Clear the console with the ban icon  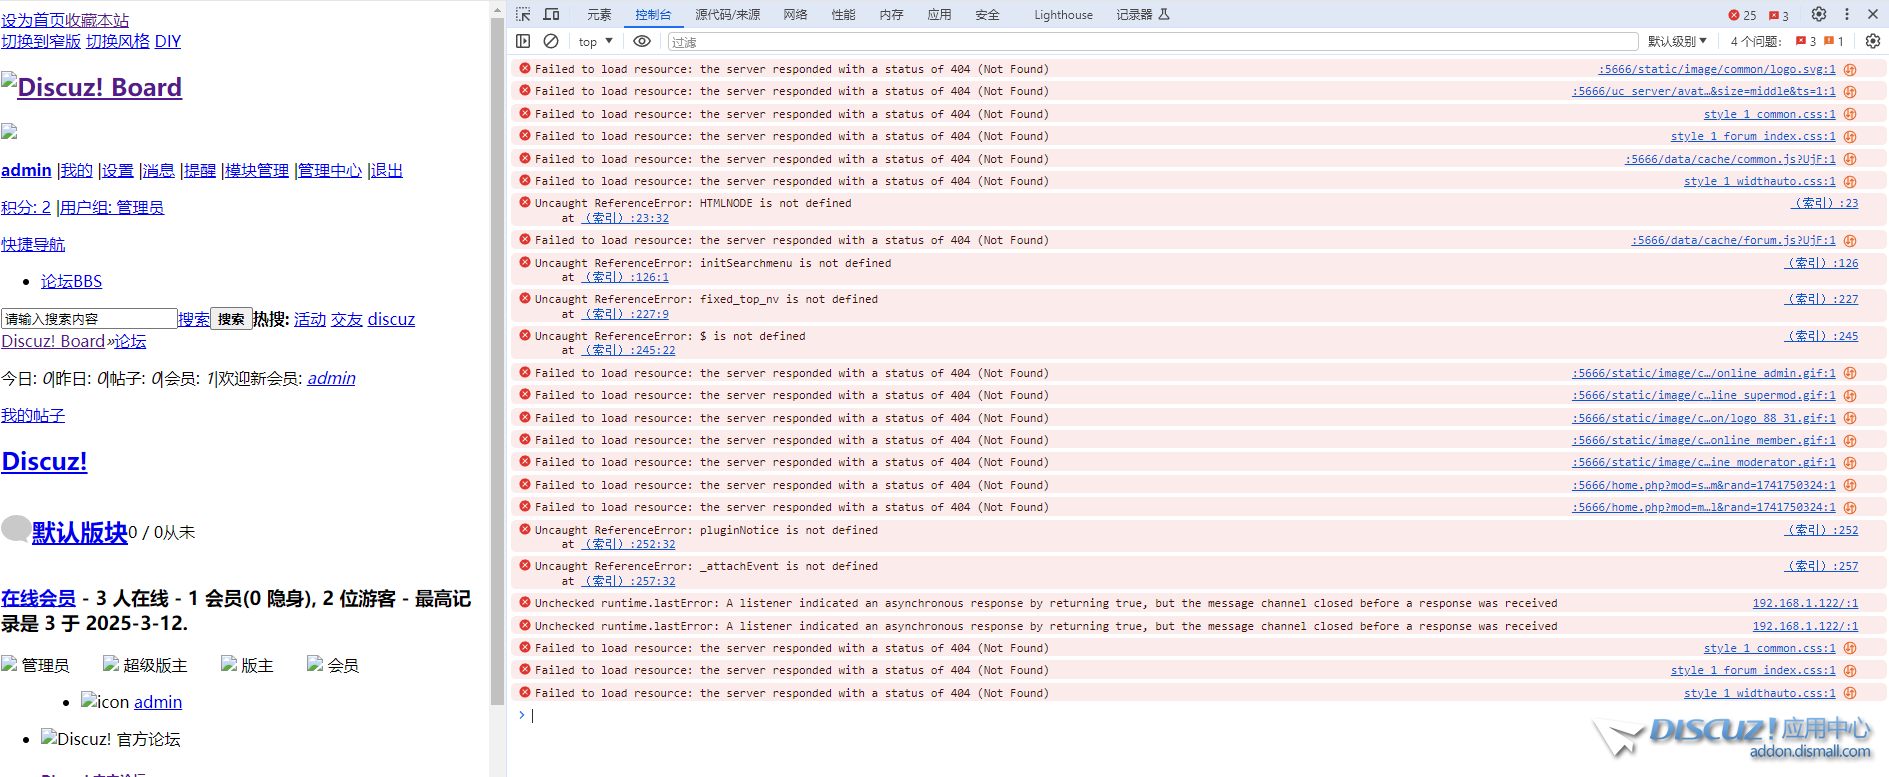tap(551, 41)
